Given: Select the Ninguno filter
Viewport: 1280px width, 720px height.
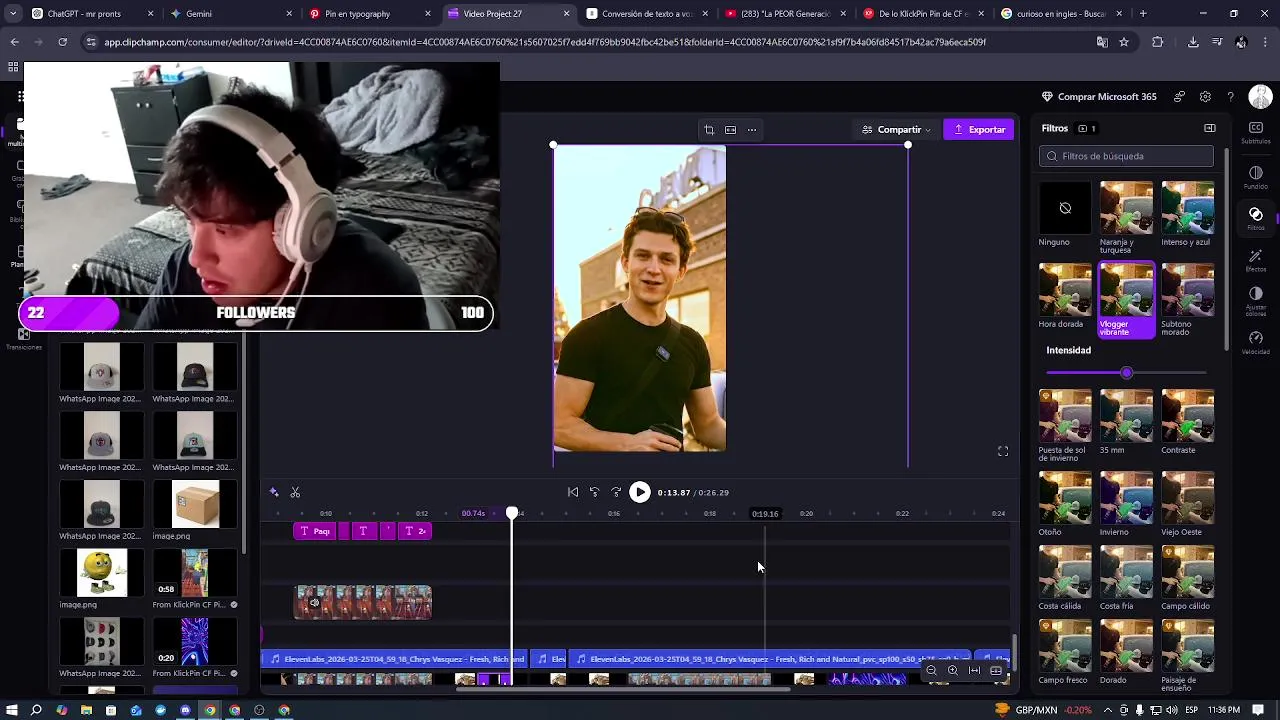Looking at the screenshot, I should coord(1065,214).
